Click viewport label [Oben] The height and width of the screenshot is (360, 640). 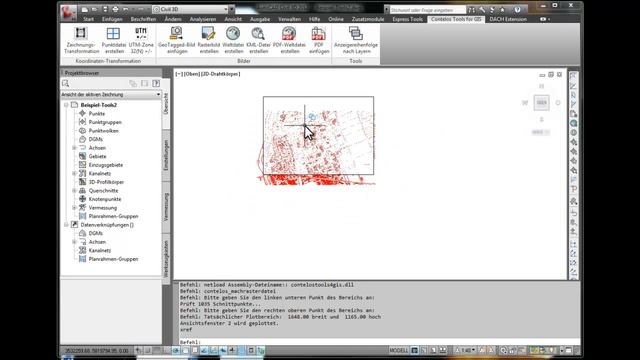coord(192,74)
